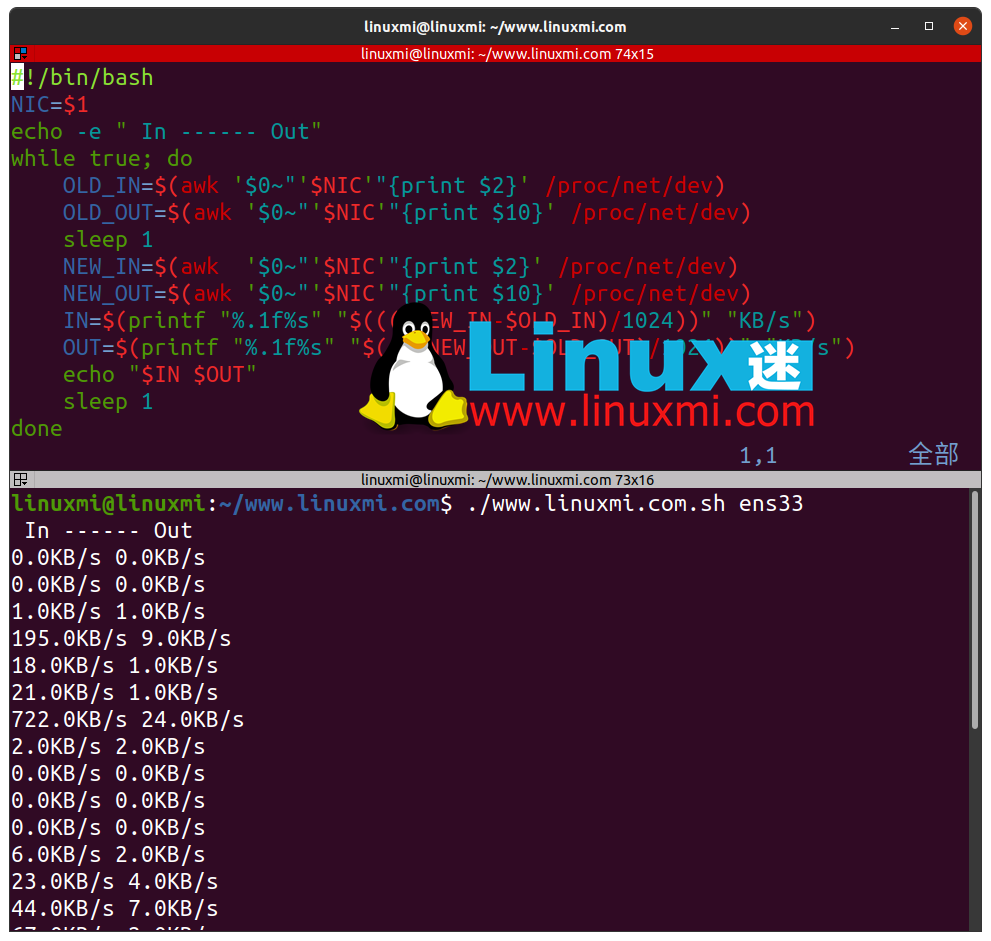Image resolution: width=991 pixels, height=941 pixels.
Task: Open the group menu icon of the 73x16 pane
Action: pos(20,480)
